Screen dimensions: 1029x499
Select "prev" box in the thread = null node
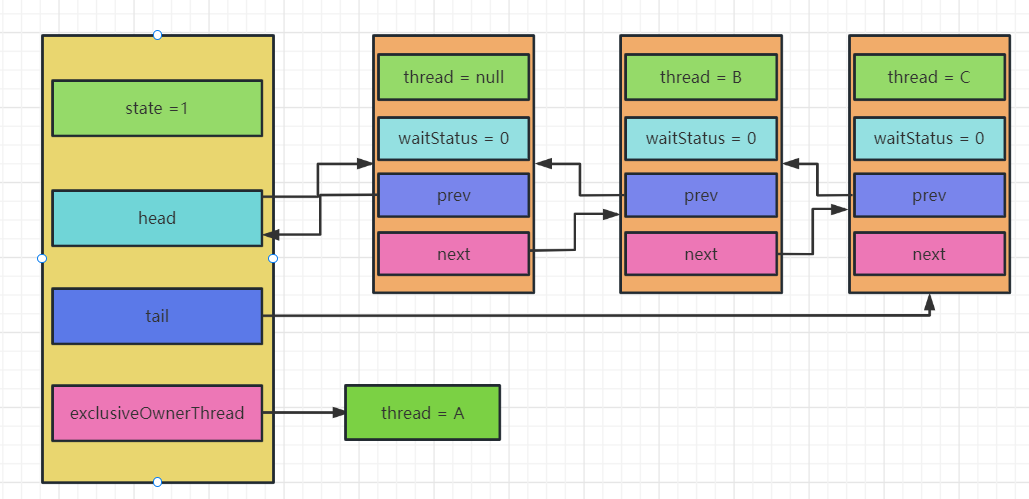(453, 196)
